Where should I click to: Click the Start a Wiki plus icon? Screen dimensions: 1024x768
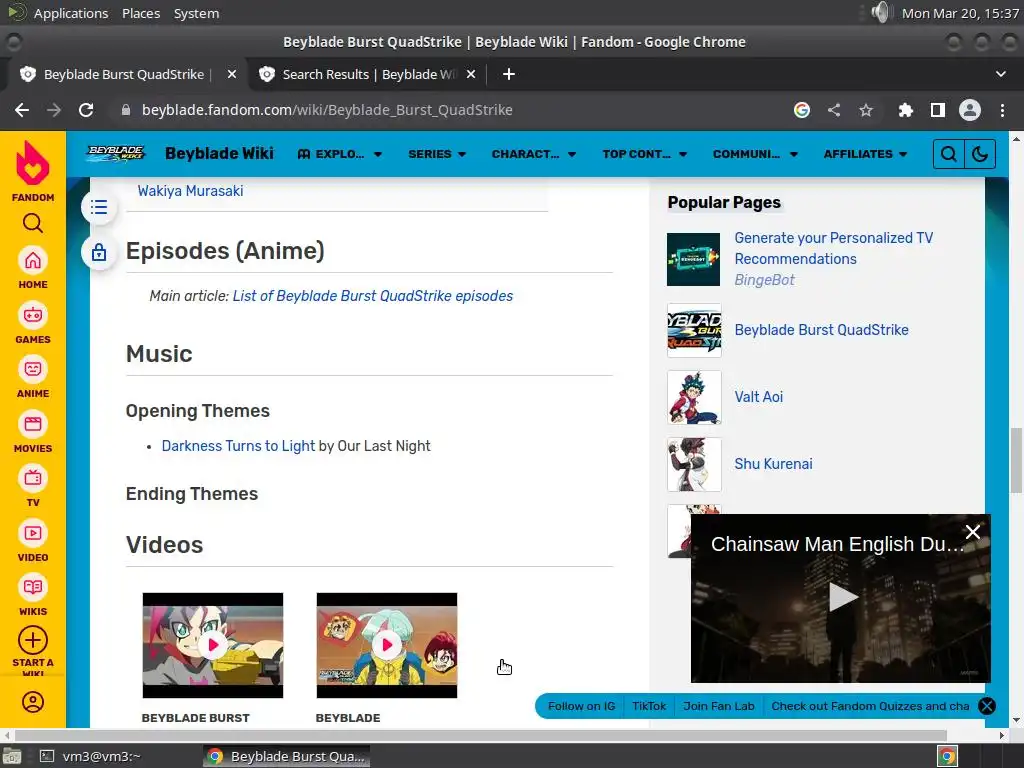pos(33,641)
